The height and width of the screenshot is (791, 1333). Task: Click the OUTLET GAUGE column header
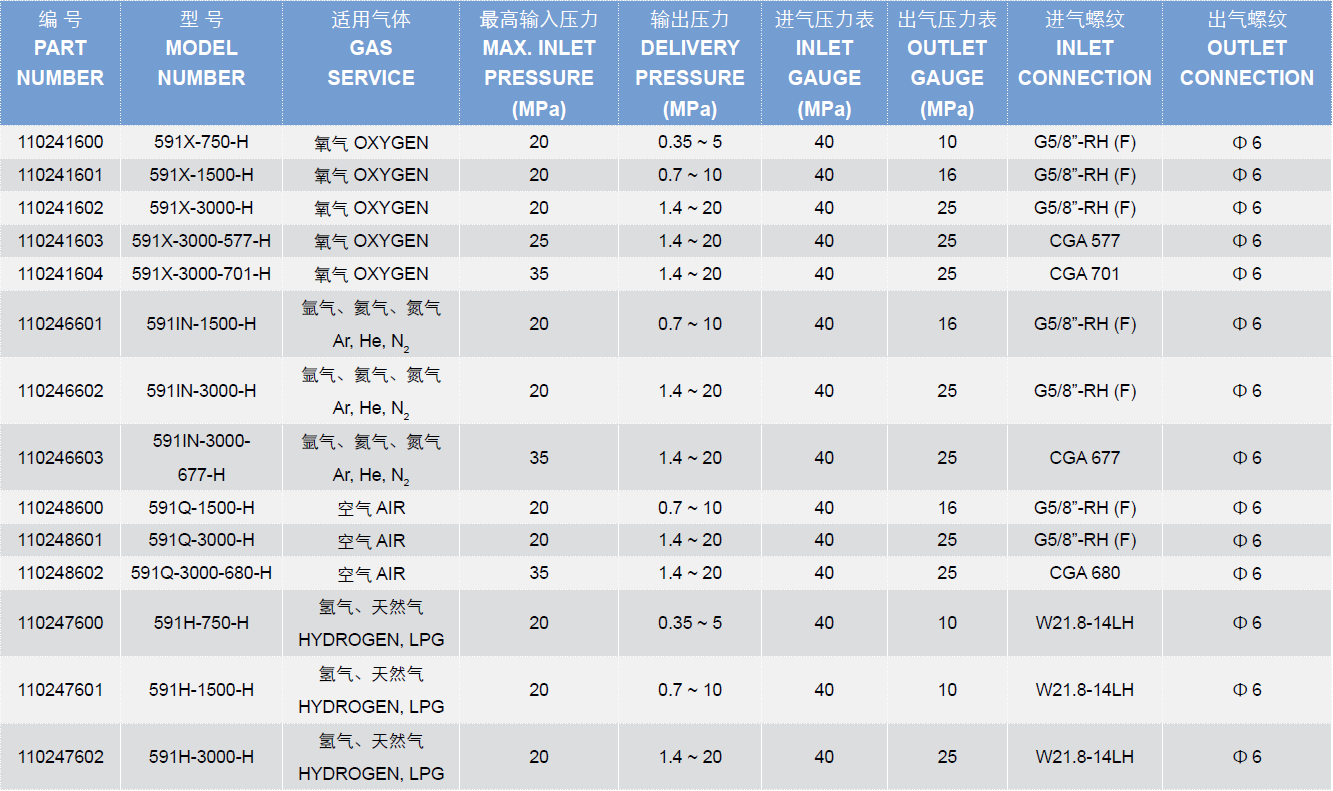coord(947,62)
